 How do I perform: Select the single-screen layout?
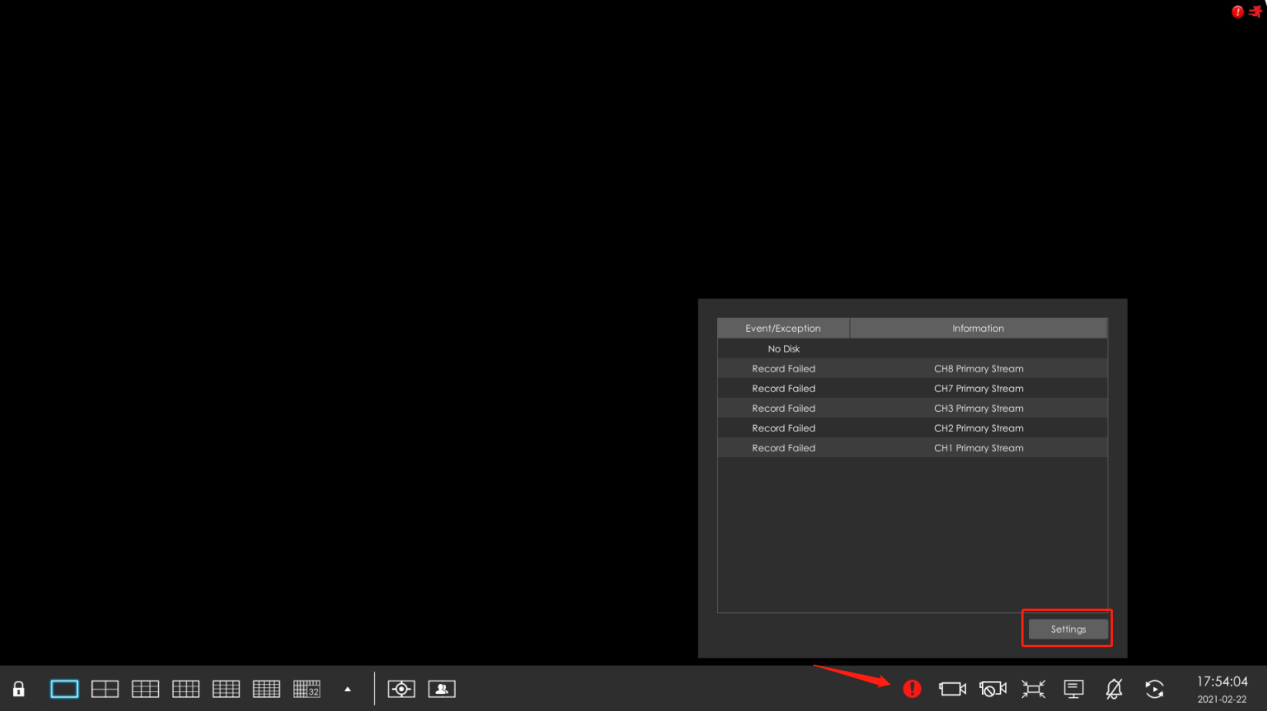65,689
